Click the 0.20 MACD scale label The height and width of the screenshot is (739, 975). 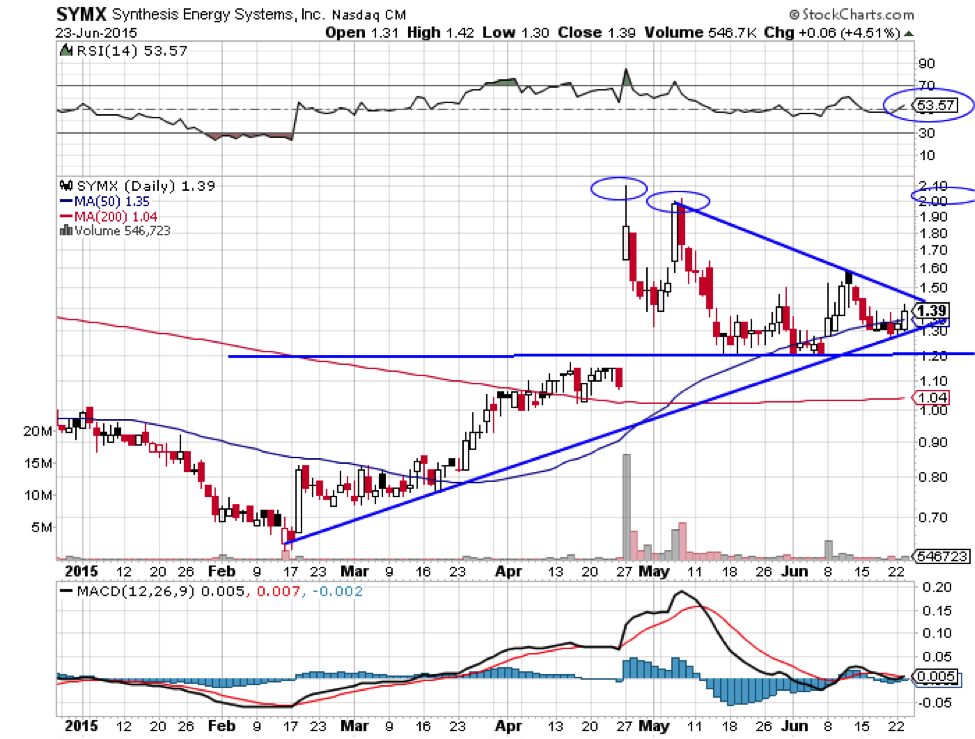pos(936,587)
